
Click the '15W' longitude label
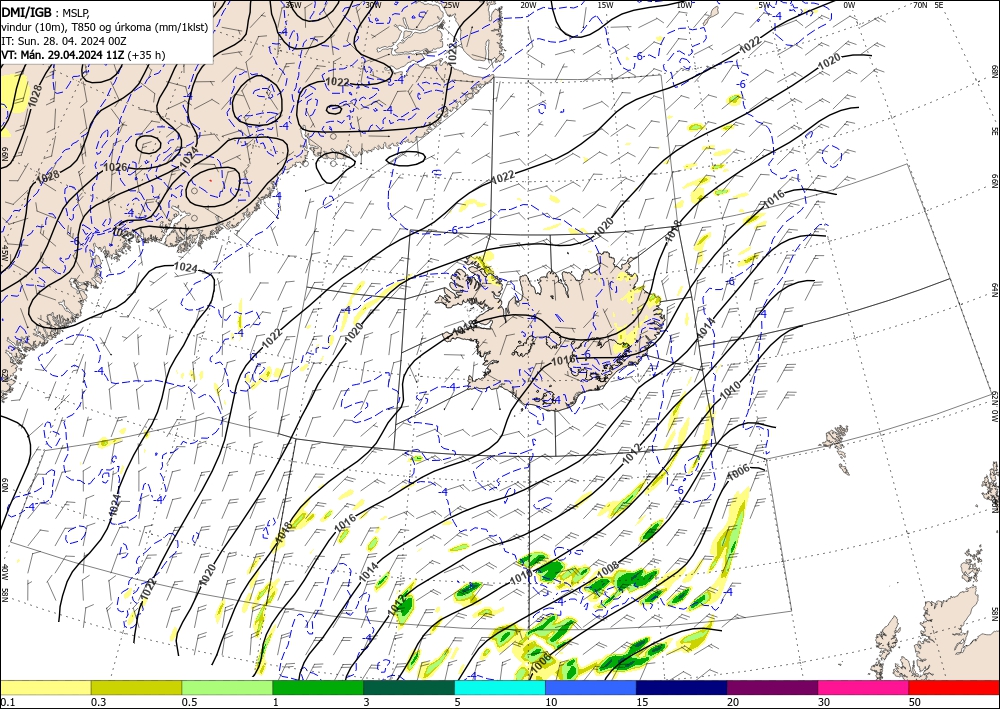[x=606, y=4]
